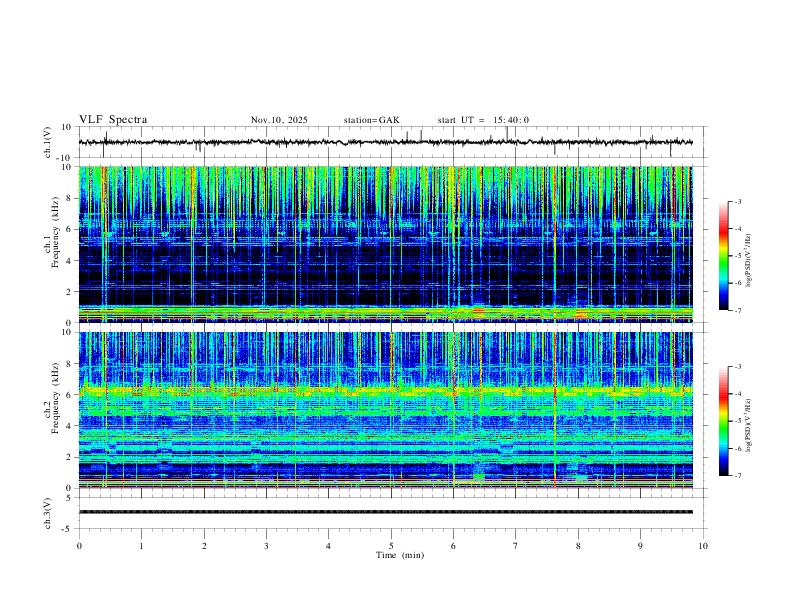Click inside the ch.1 frequency spectrogram
Image resolution: width=792 pixels, height=612 pixels.
click(385, 244)
